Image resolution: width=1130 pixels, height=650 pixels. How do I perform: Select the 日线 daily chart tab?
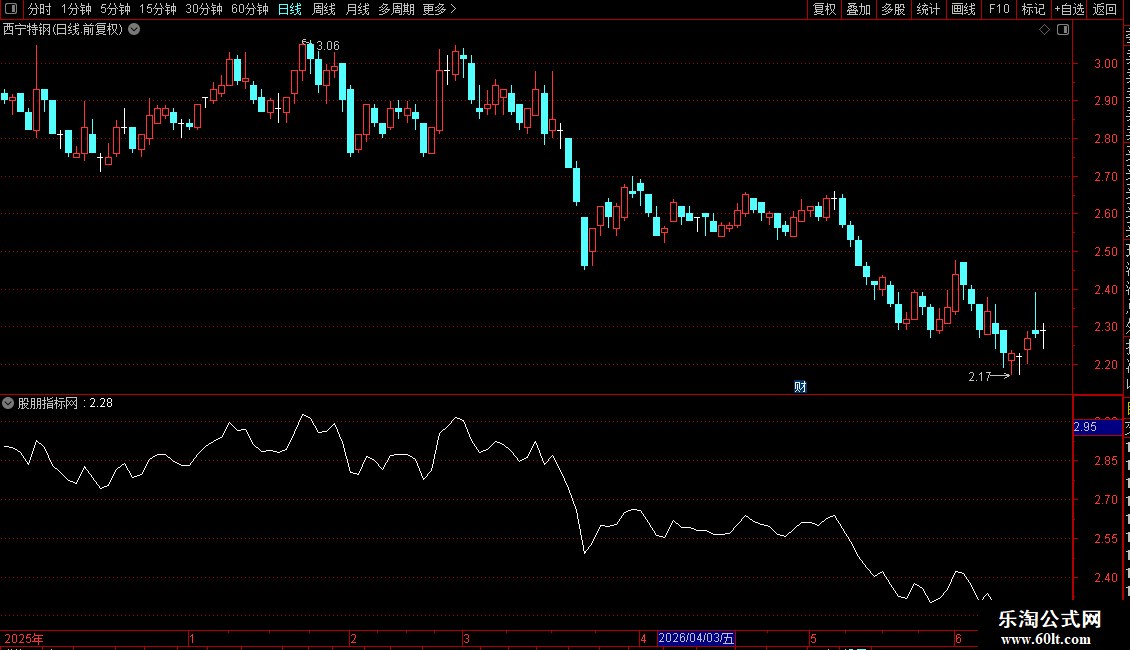point(290,9)
